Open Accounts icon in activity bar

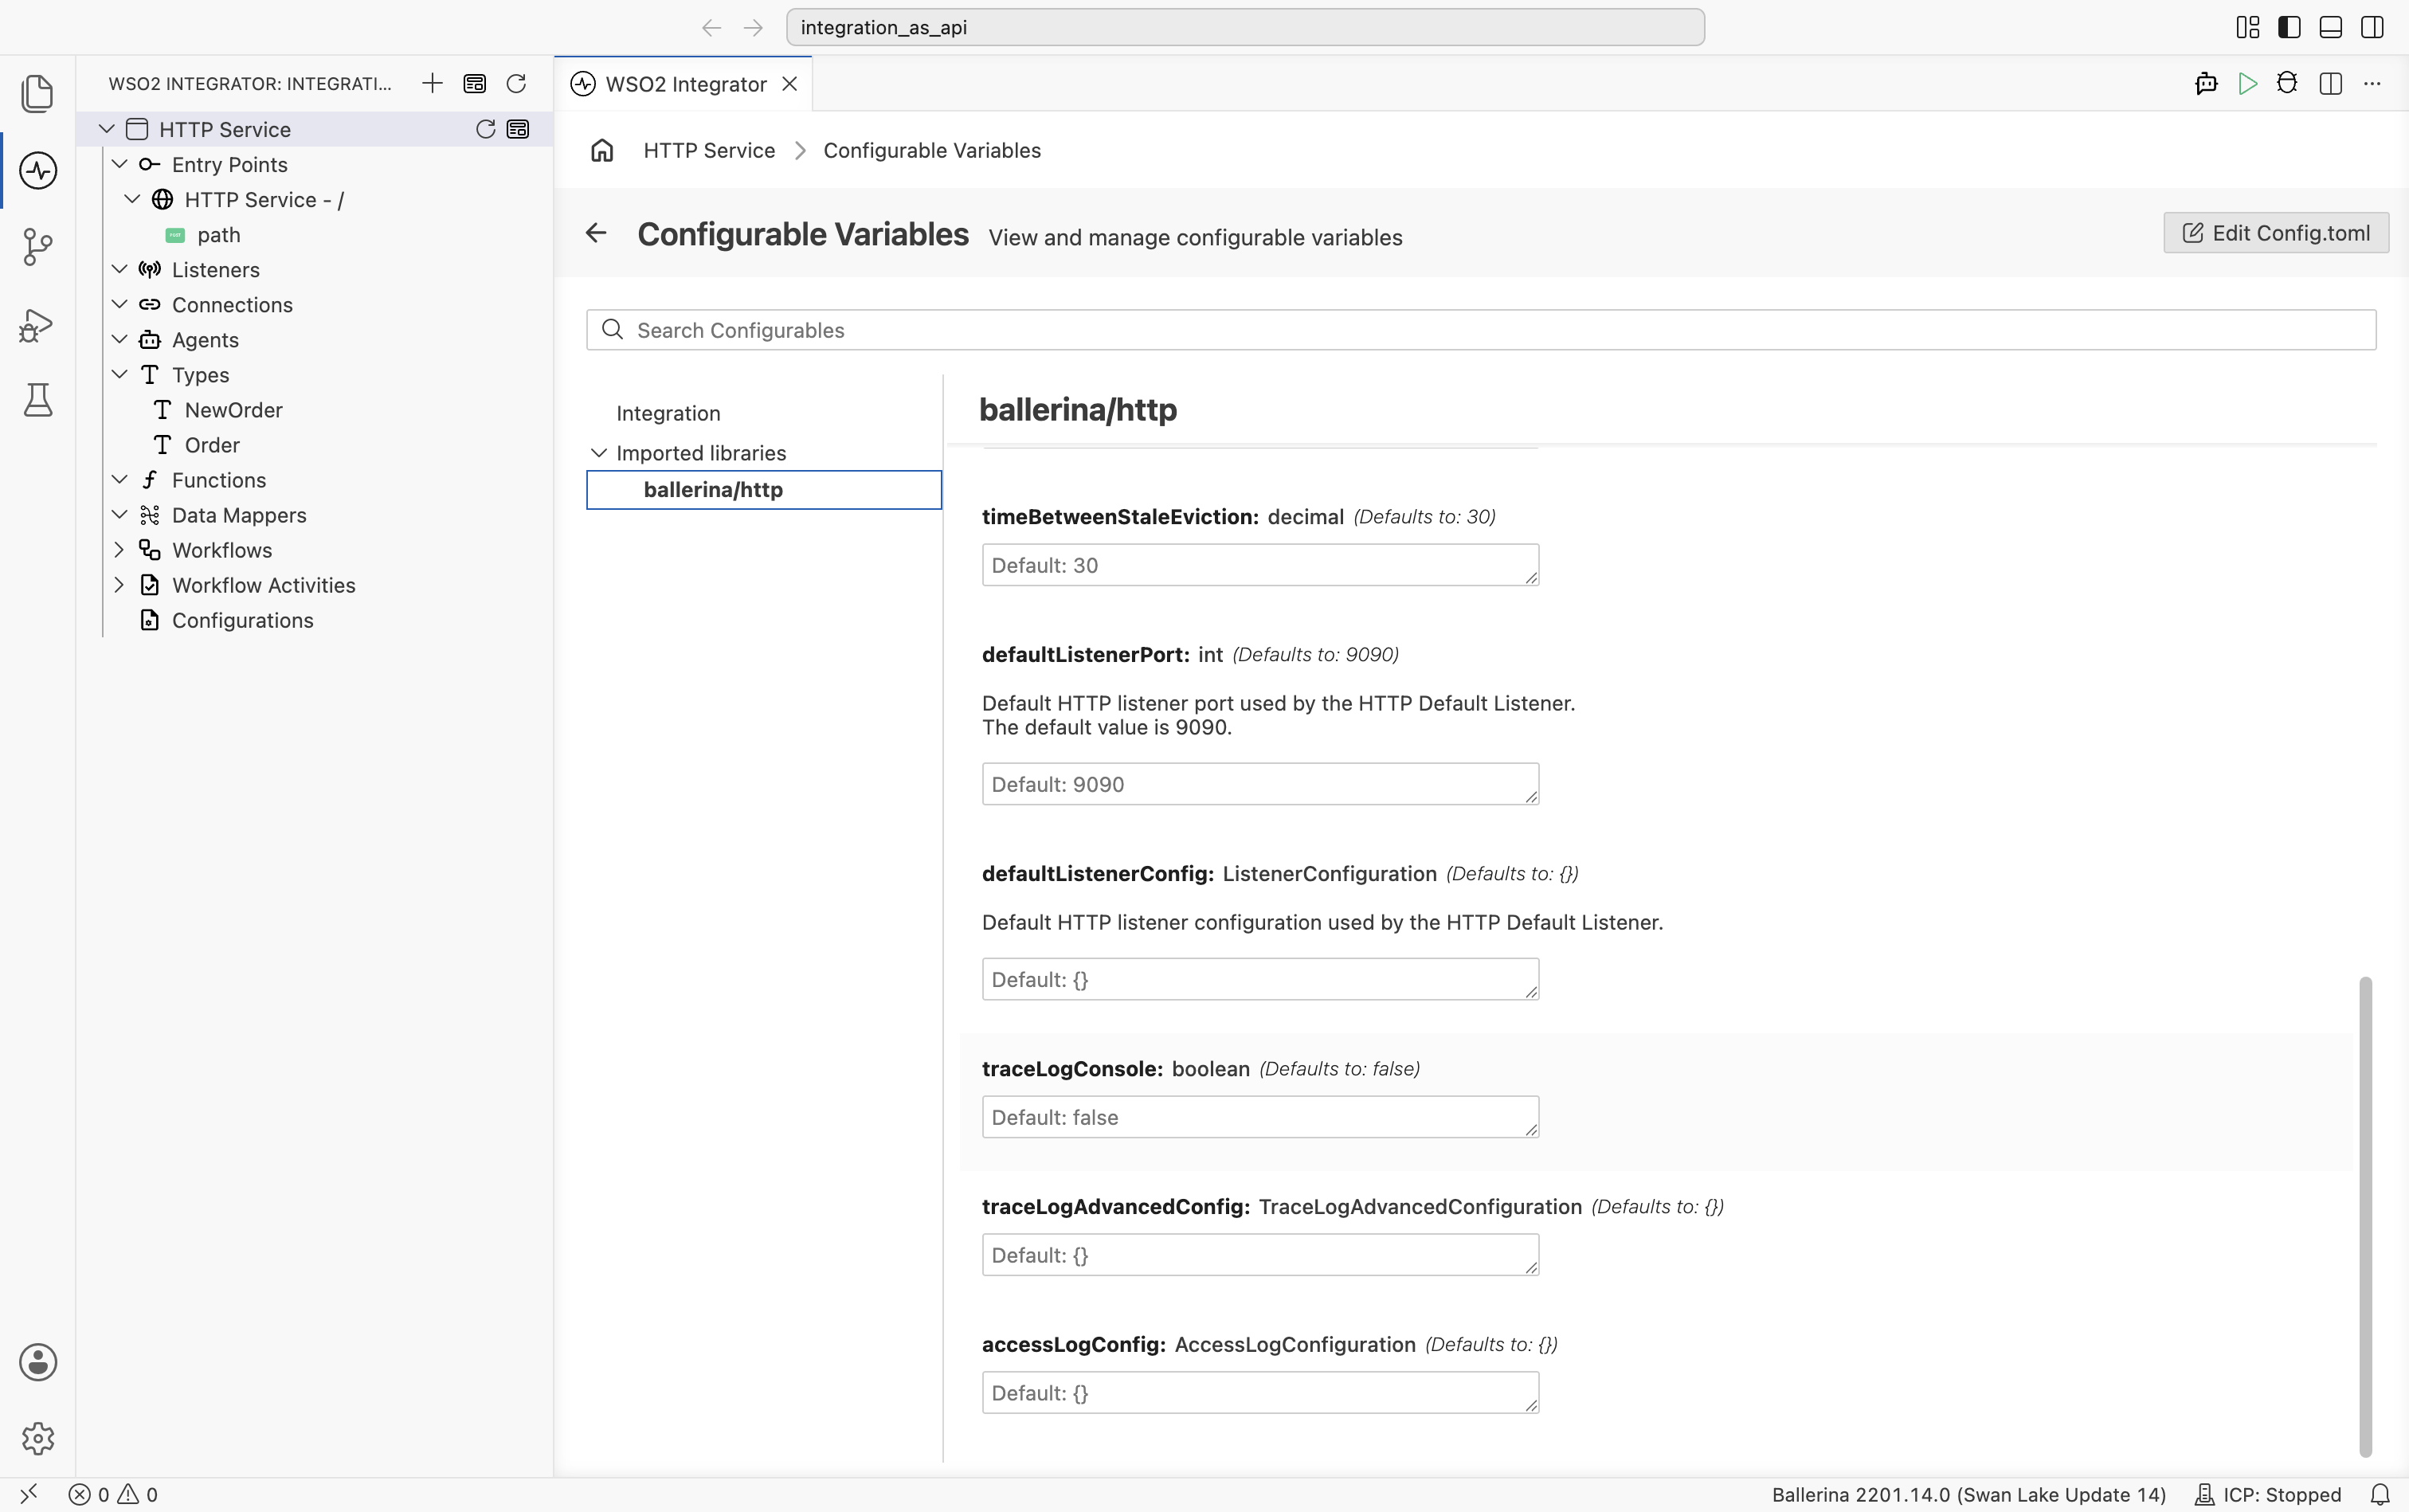pyautogui.click(x=38, y=1362)
